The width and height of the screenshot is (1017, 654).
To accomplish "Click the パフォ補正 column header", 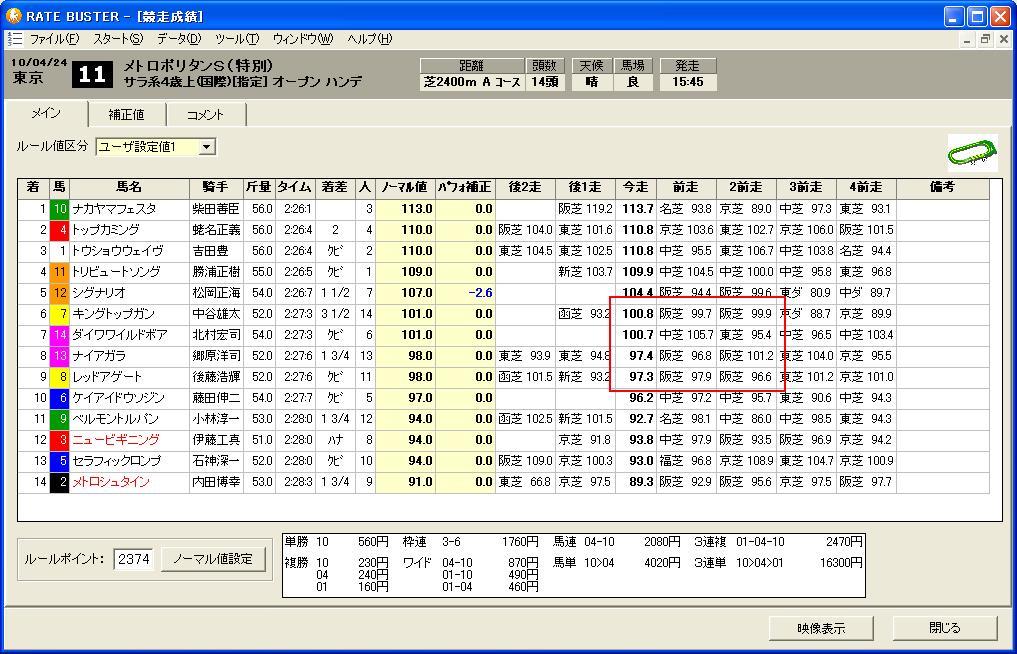I will (465, 188).
